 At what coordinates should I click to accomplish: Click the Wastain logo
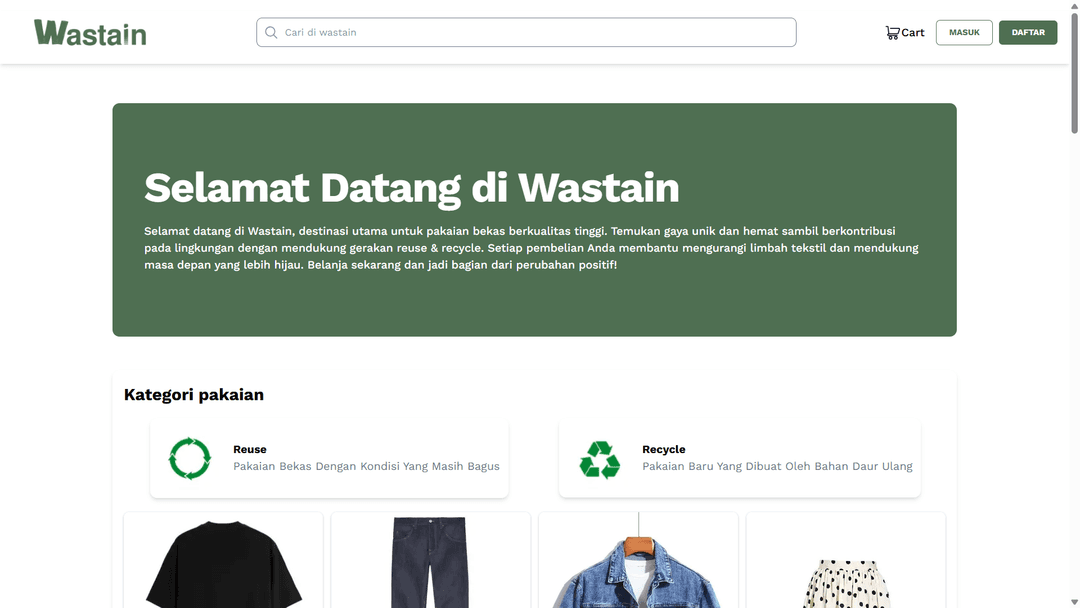pyautogui.click(x=90, y=32)
